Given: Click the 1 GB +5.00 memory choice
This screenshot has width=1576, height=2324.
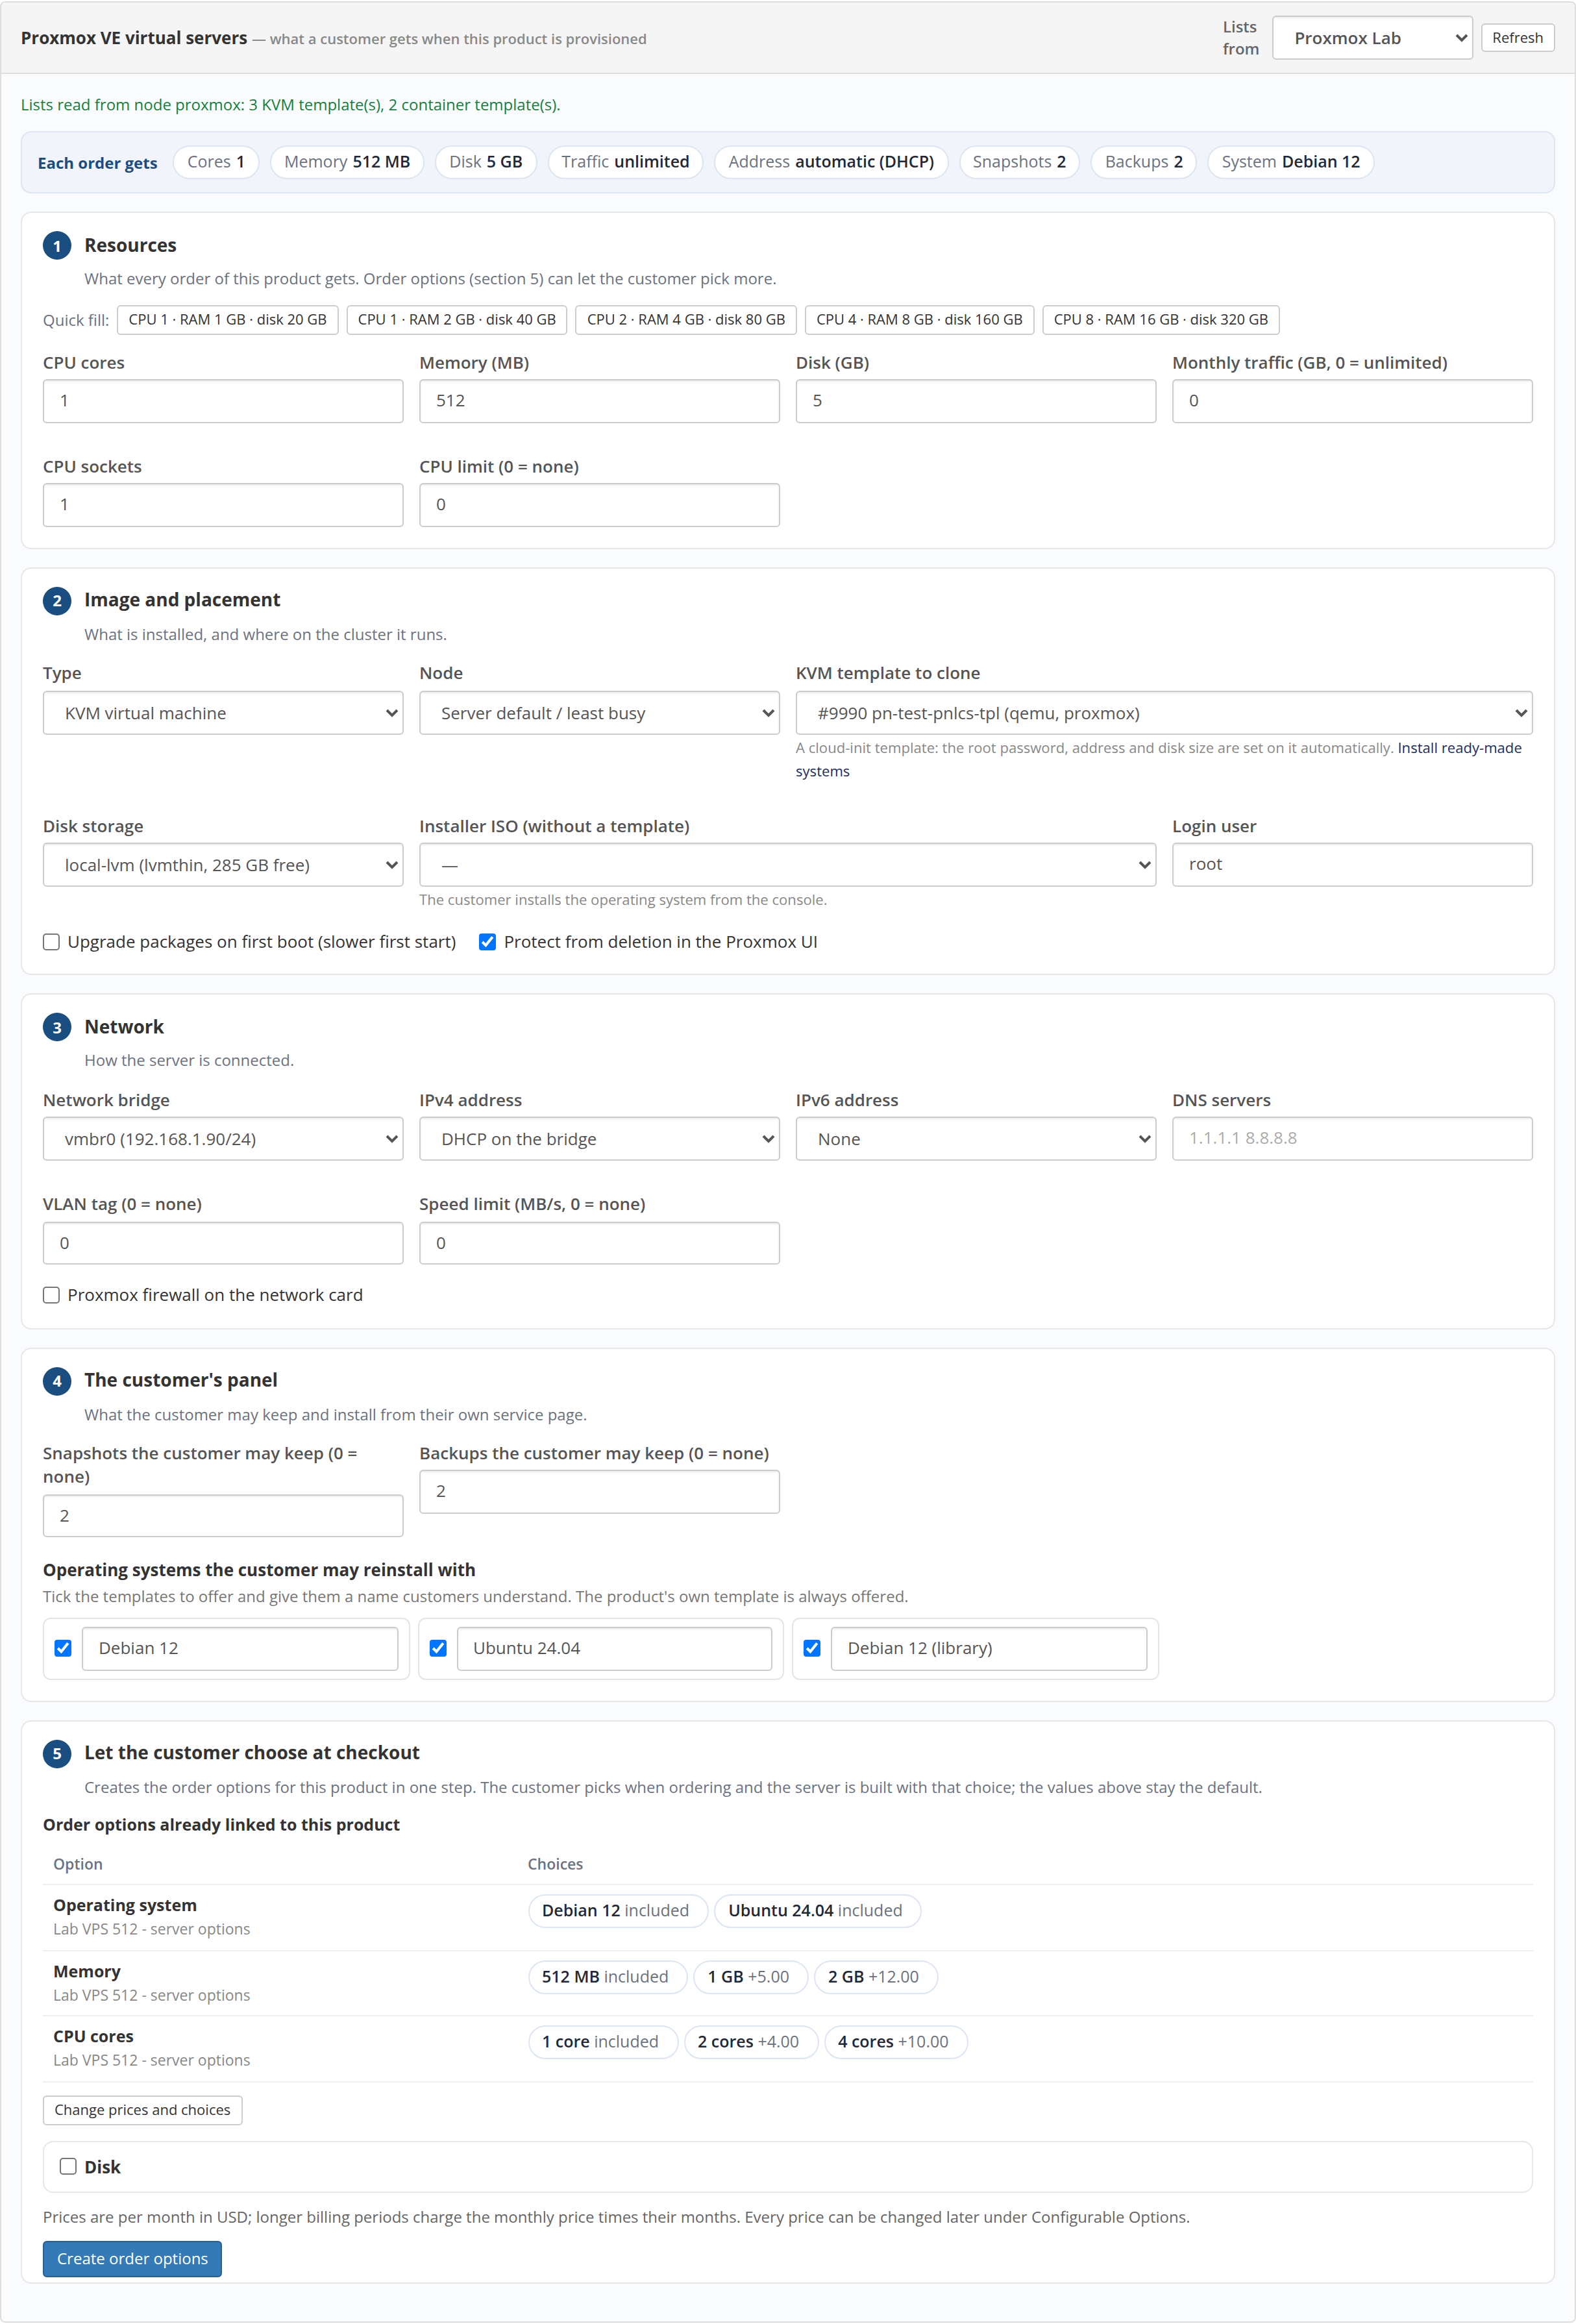Looking at the screenshot, I should (750, 1977).
